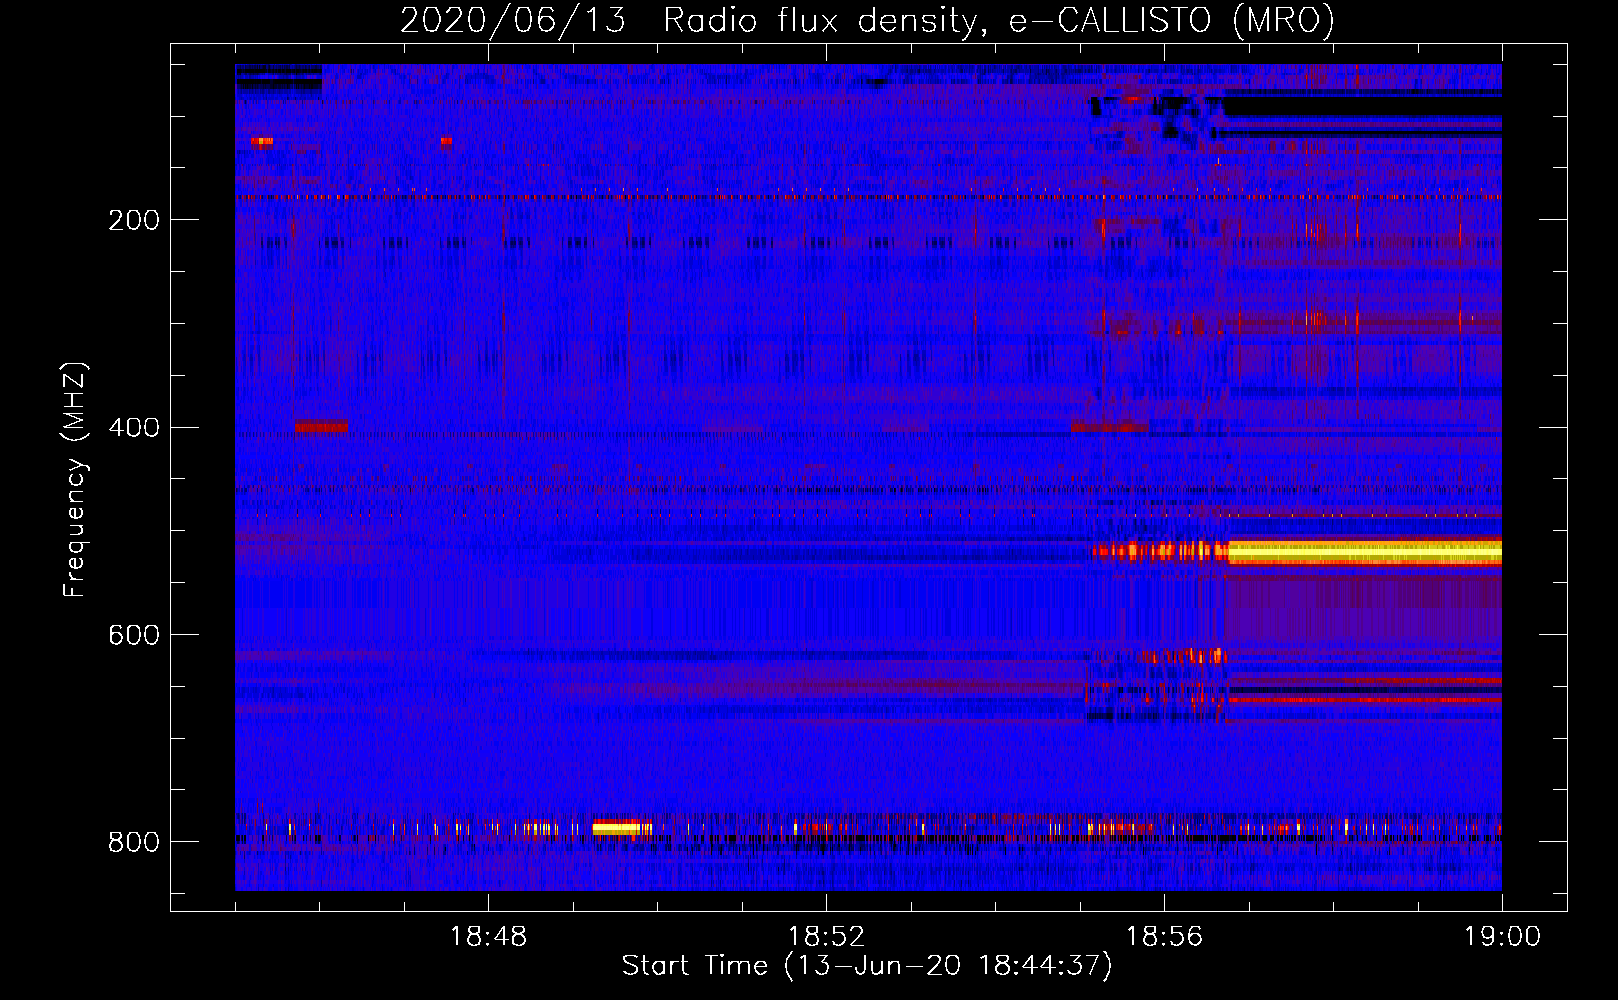Click the bright yellow band near 520 MHz
The image size is (1618, 1000).
[1365, 552]
